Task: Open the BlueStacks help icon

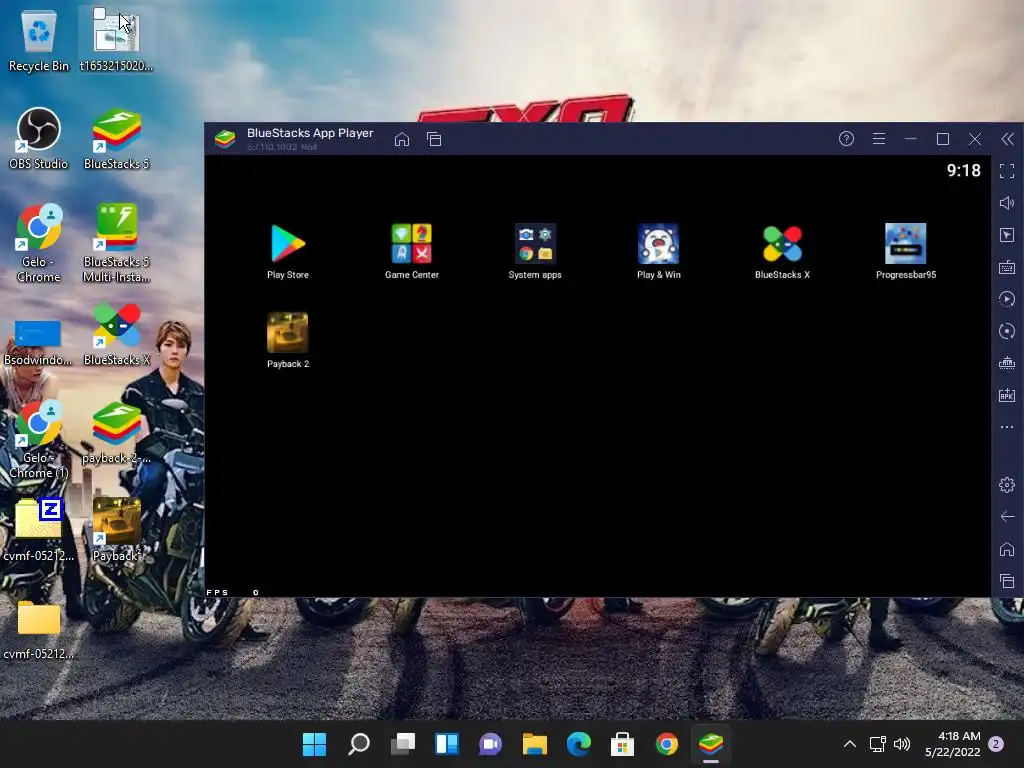Action: point(846,138)
